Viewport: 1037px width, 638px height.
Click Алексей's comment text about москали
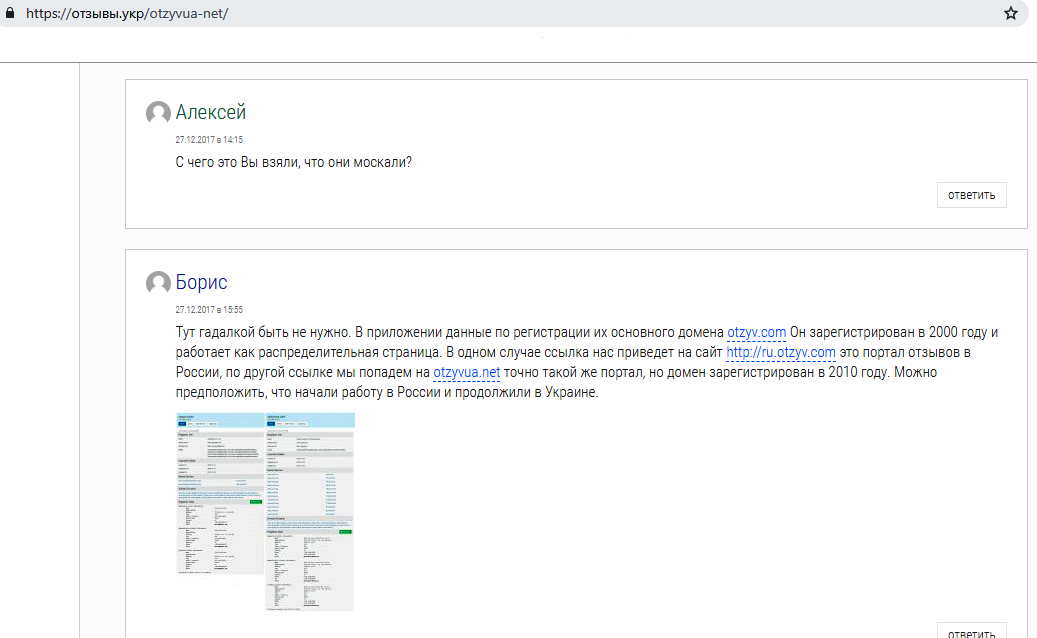click(x=294, y=162)
